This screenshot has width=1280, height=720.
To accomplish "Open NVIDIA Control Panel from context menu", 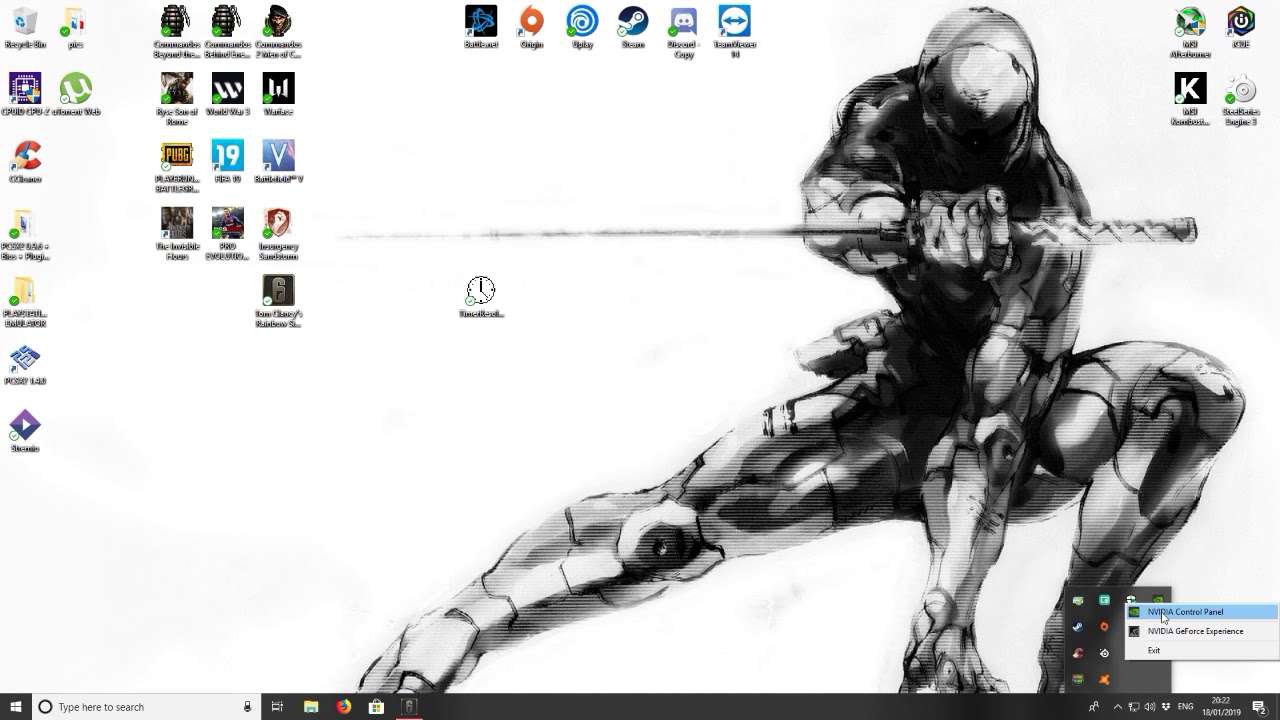I will click(x=1202, y=612).
